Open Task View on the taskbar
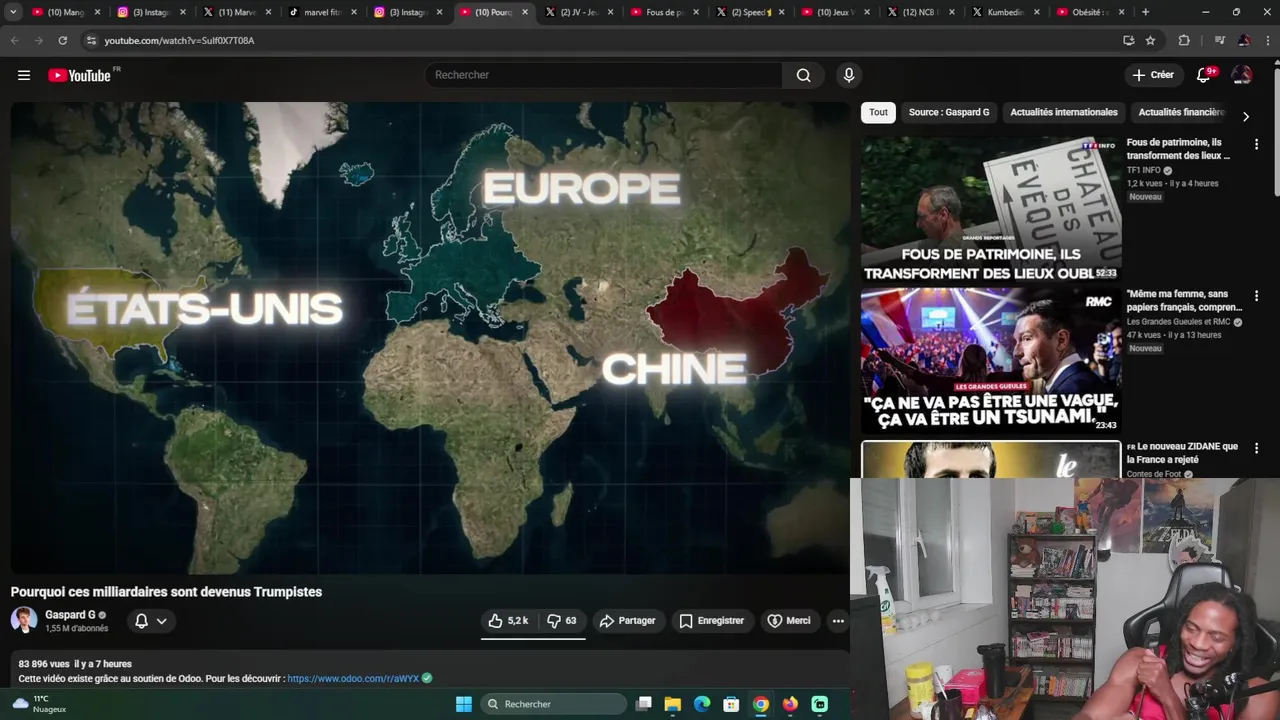The height and width of the screenshot is (720, 1280). (x=644, y=704)
